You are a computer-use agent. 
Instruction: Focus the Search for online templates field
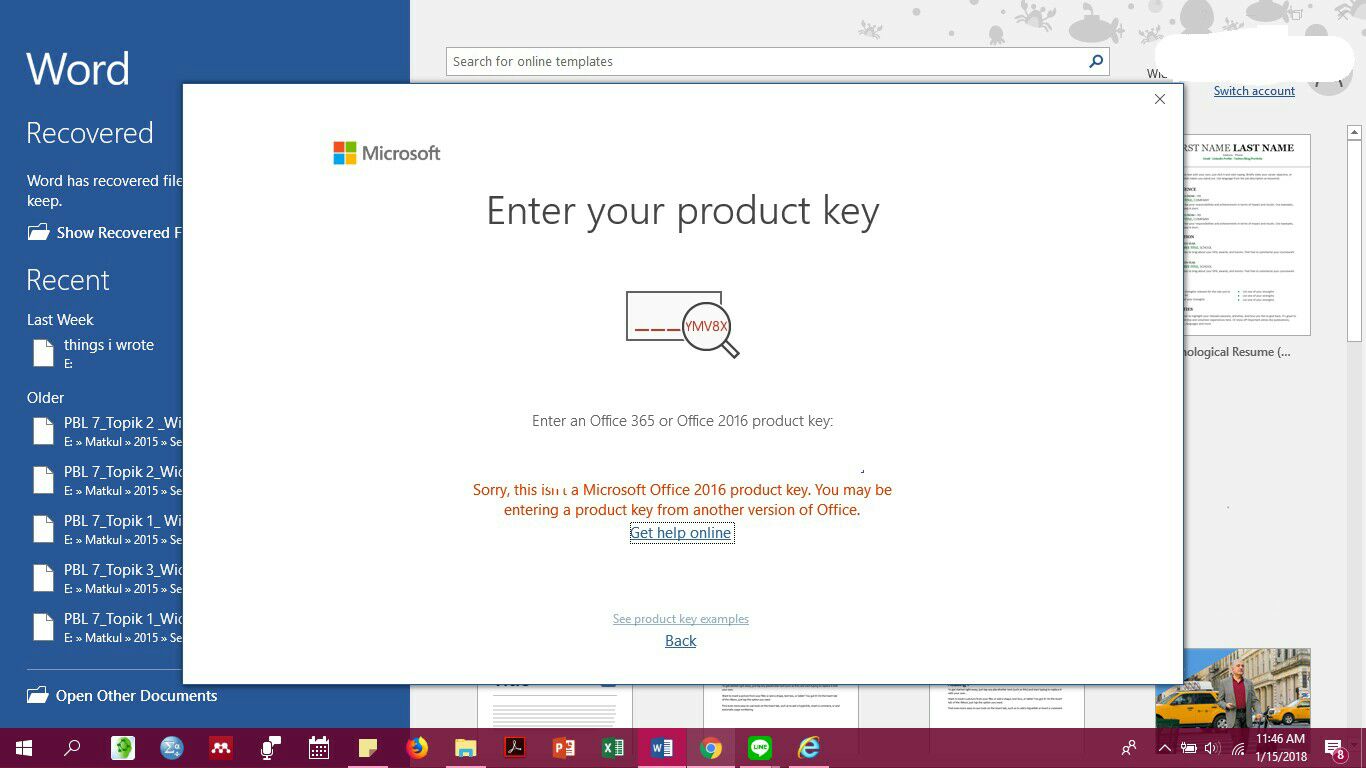[766, 61]
